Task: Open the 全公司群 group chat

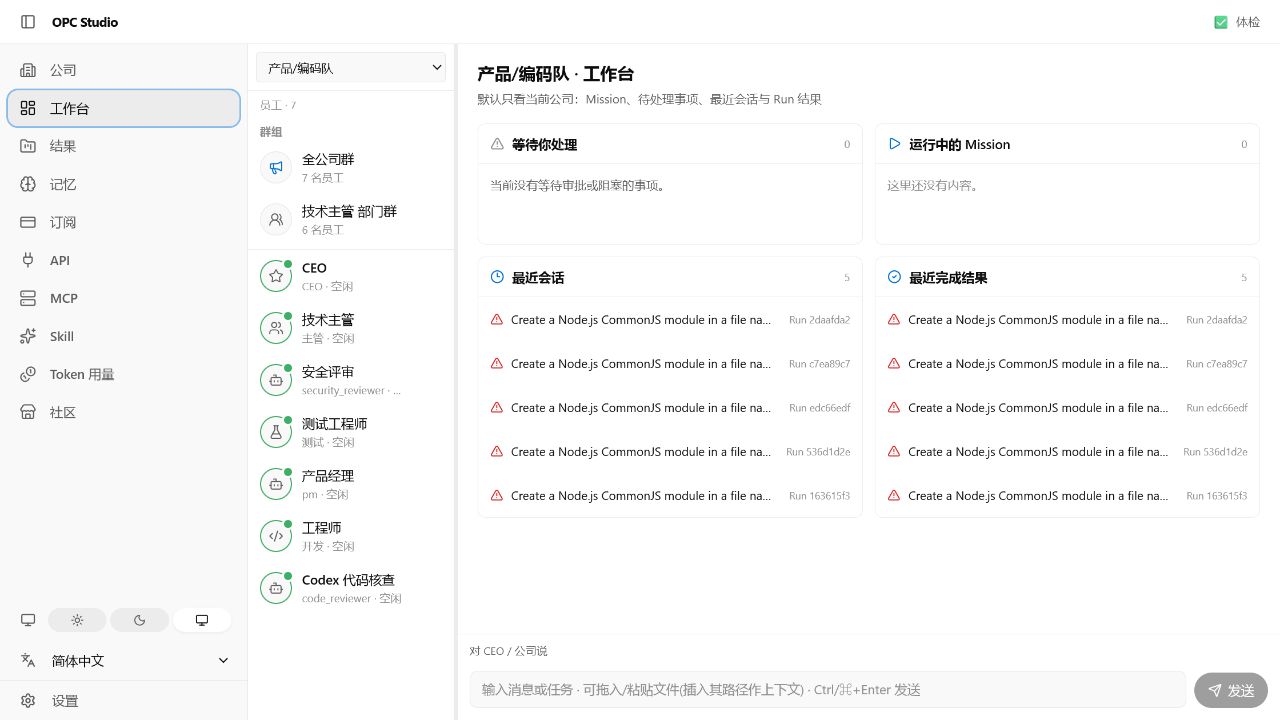Action: click(x=351, y=167)
